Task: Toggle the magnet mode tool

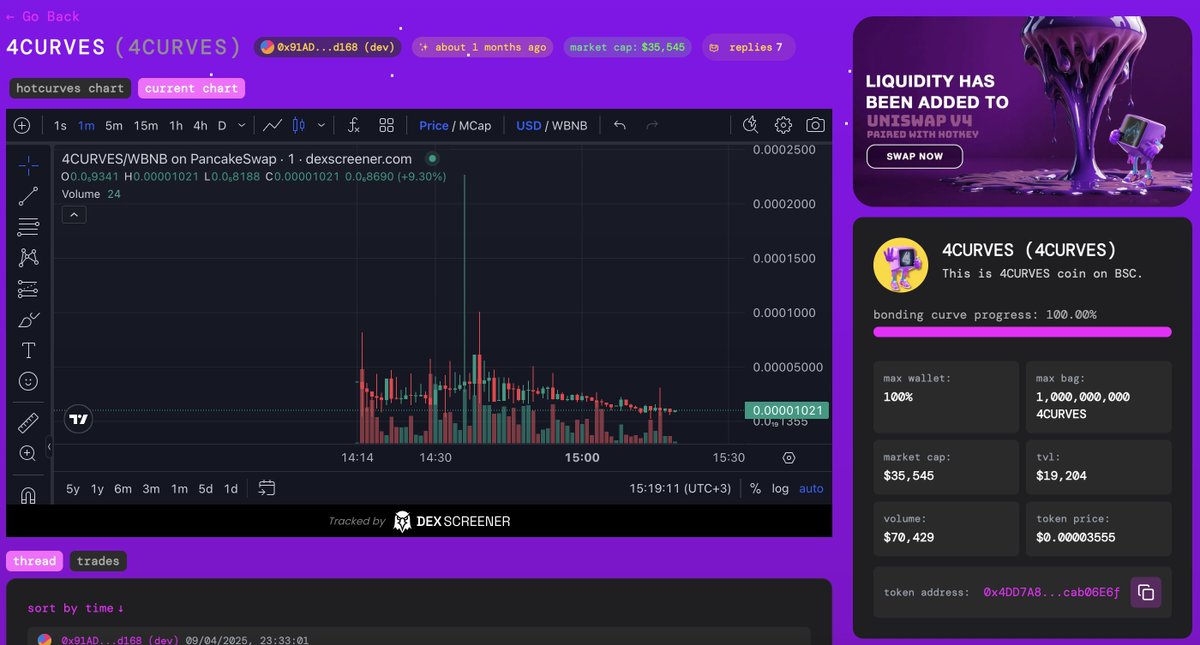Action: click(28, 495)
